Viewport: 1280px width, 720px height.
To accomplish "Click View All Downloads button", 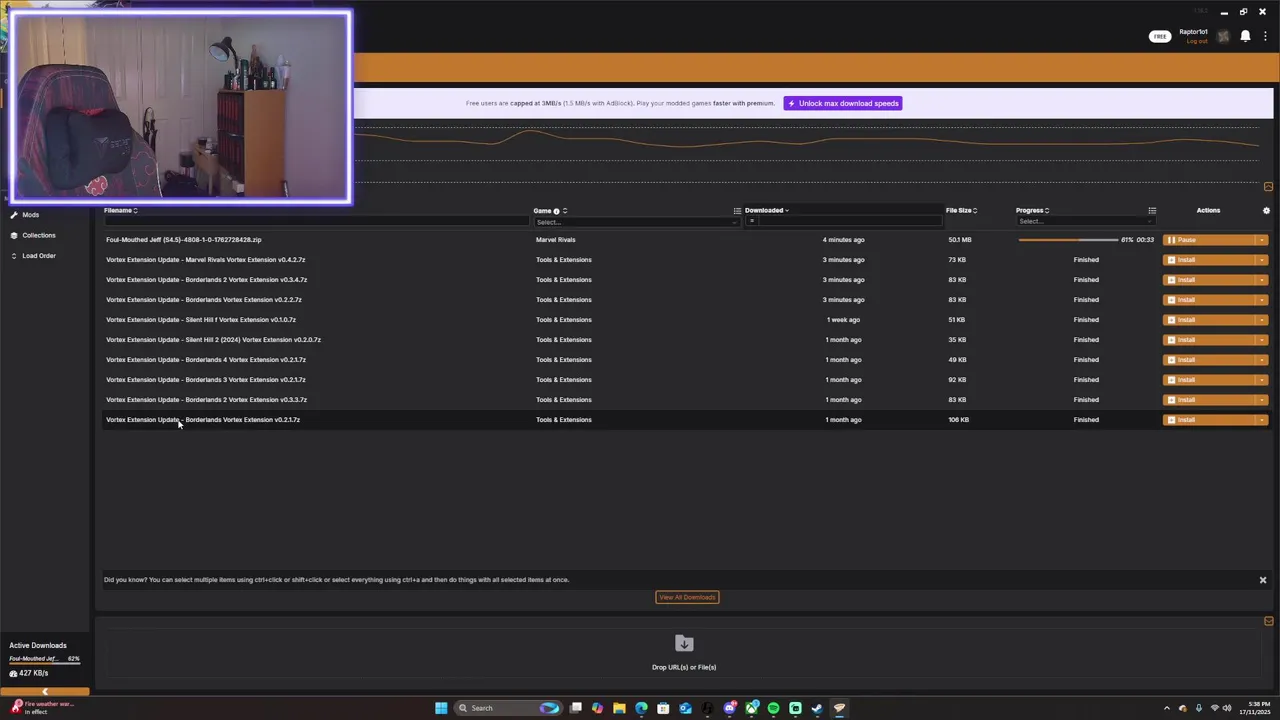I will coord(687,597).
